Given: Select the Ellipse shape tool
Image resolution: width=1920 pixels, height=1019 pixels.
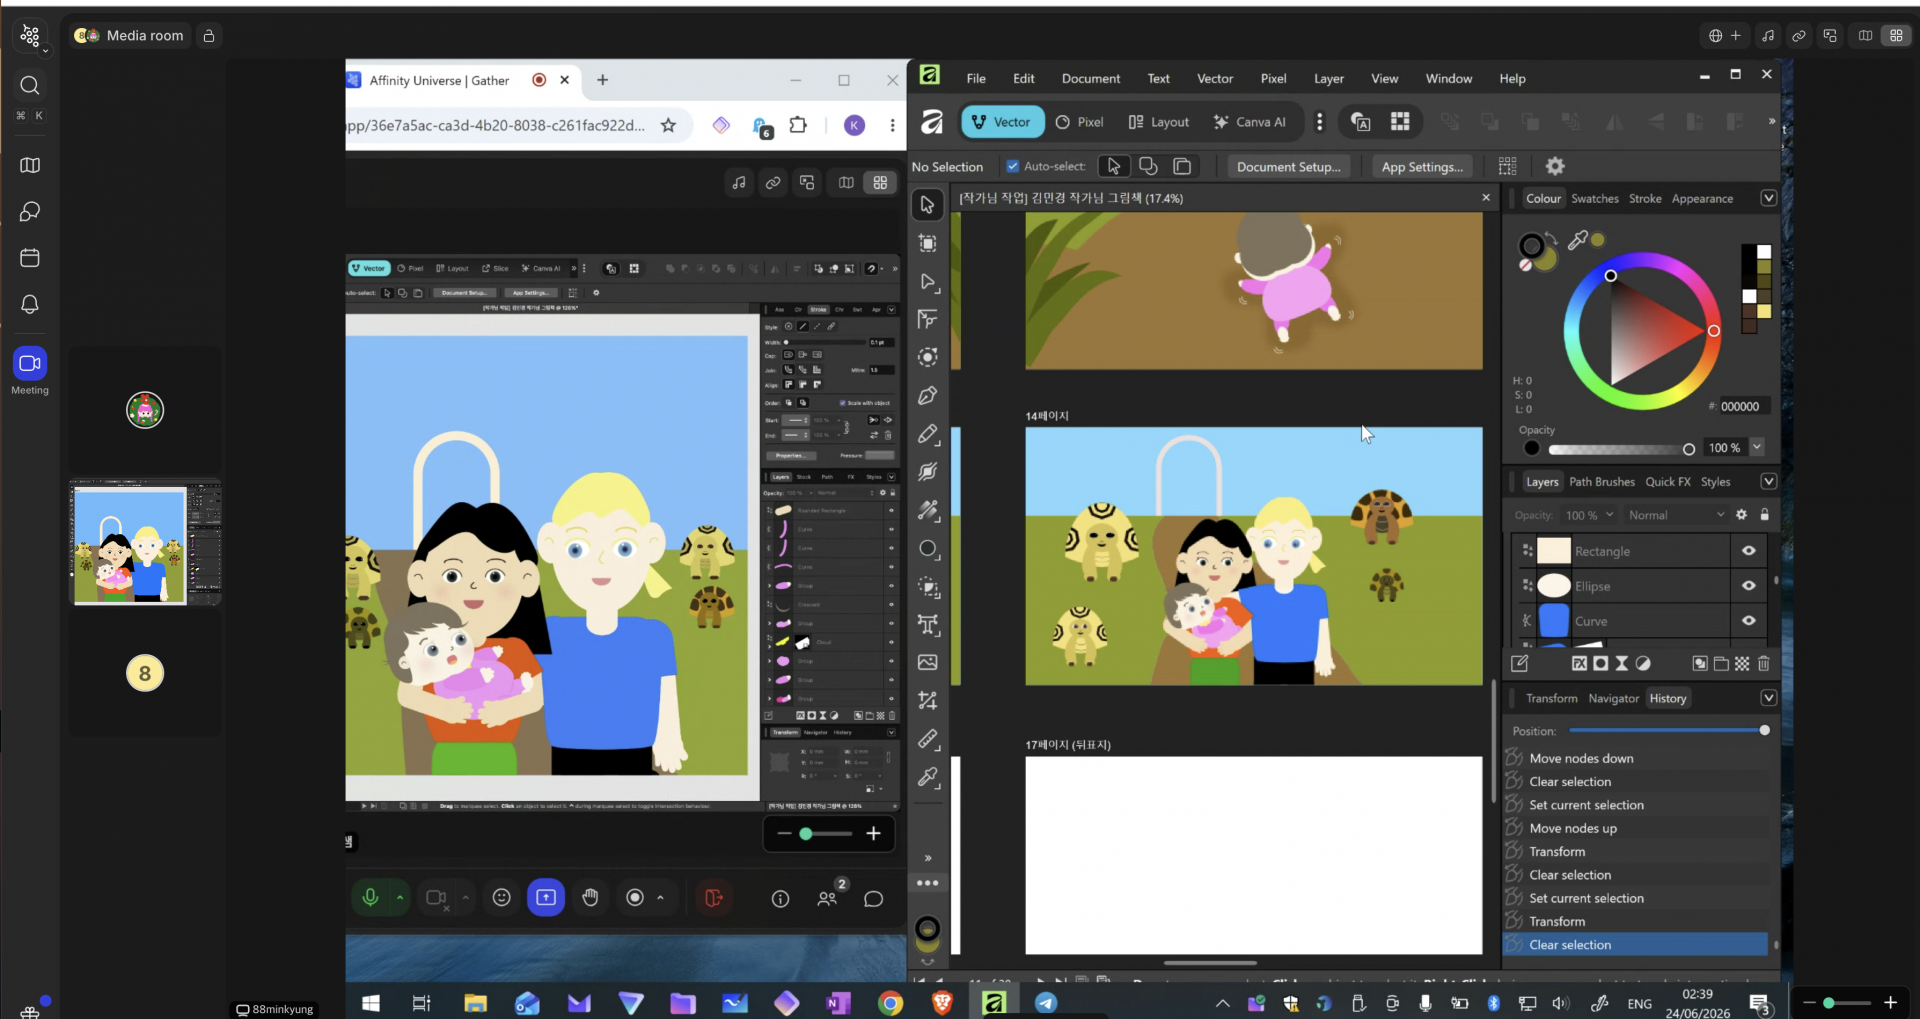Looking at the screenshot, I should [928, 549].
